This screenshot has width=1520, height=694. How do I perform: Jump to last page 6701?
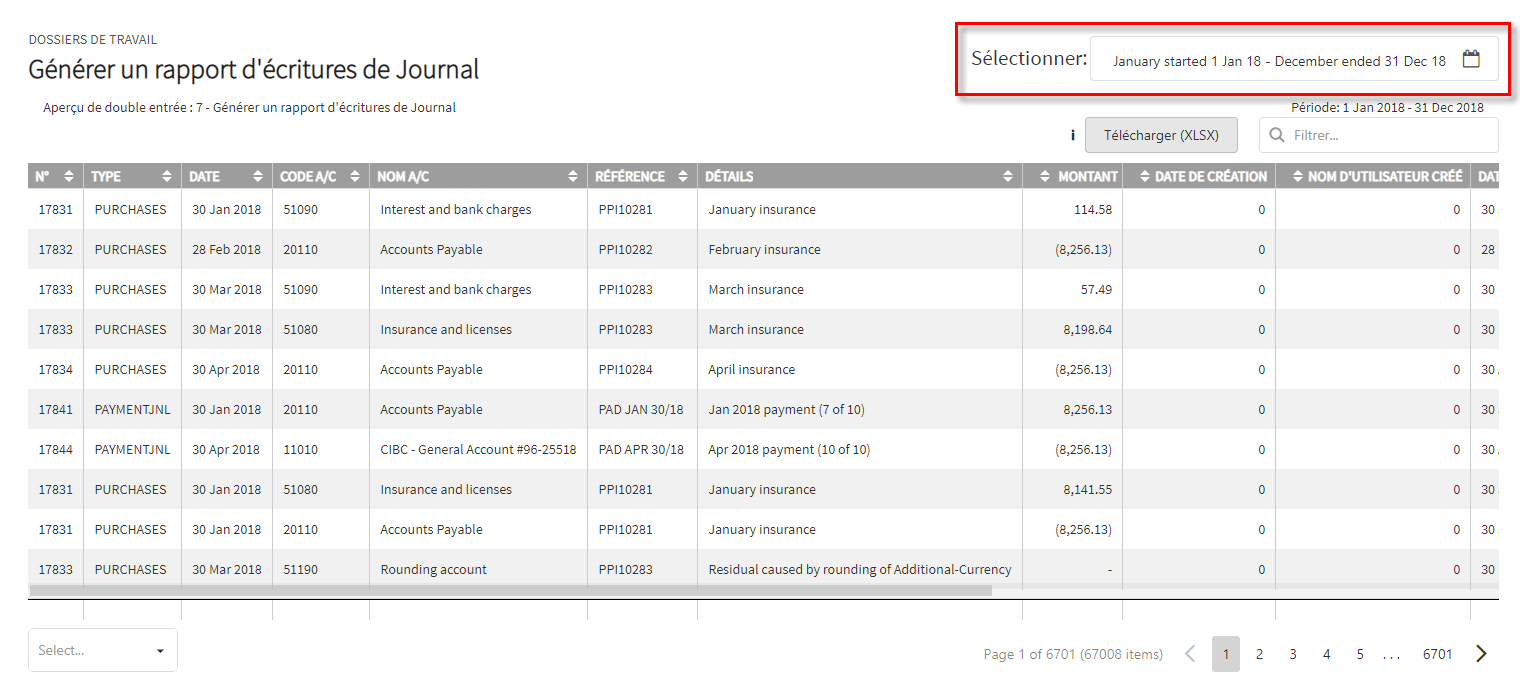(x=1437, y=654)
